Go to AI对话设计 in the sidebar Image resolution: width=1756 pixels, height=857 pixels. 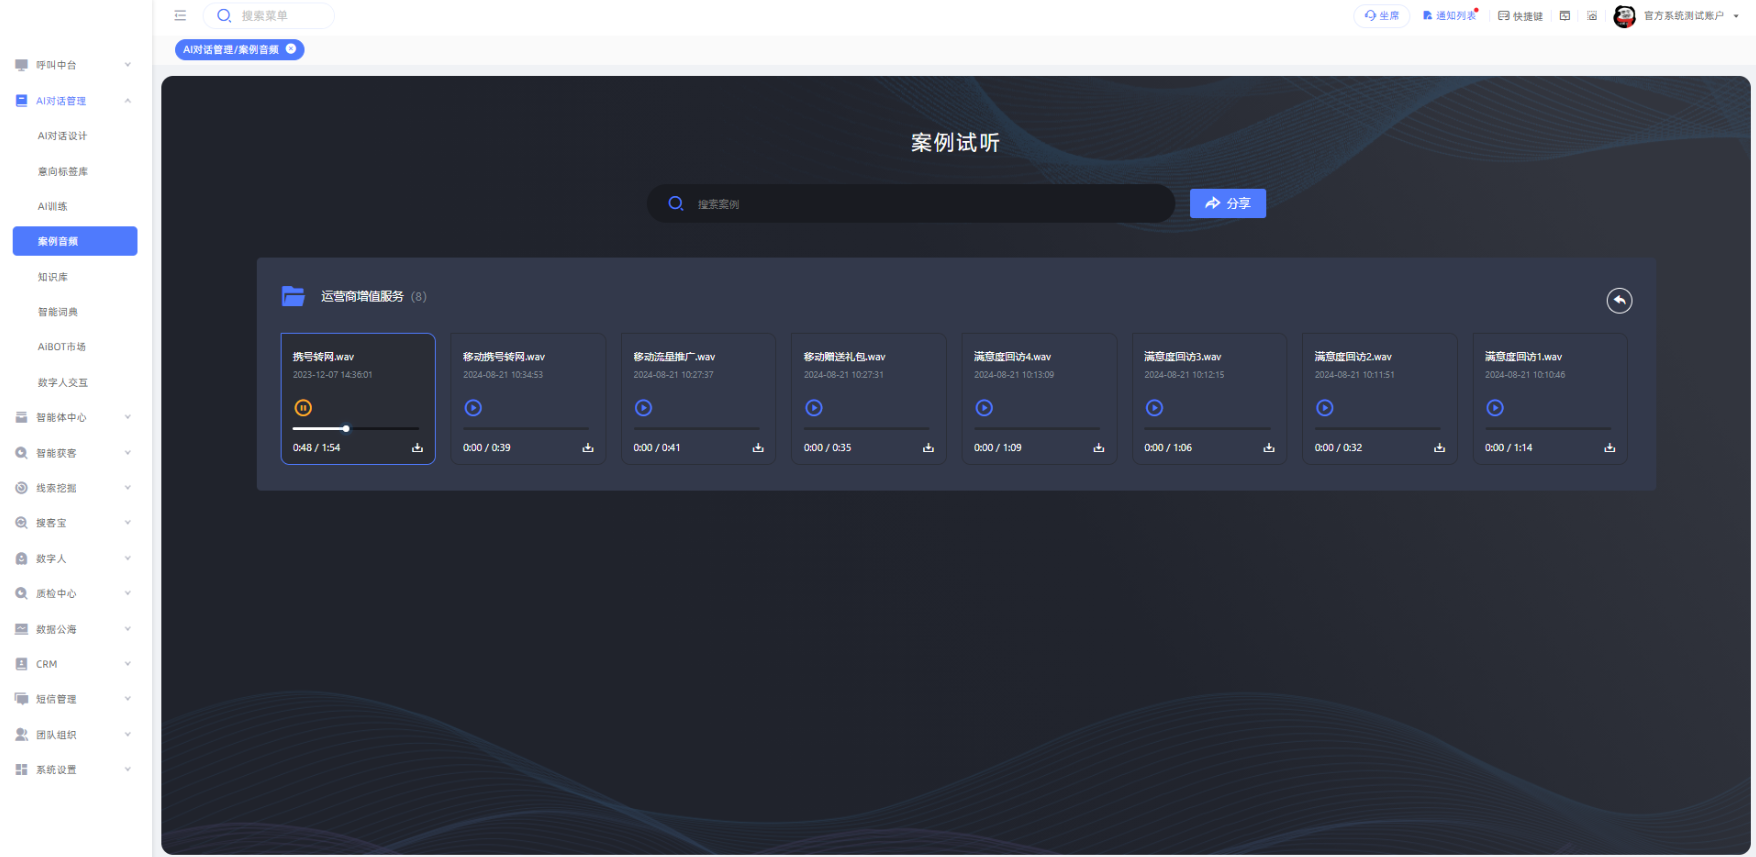[x=62, y=136]
